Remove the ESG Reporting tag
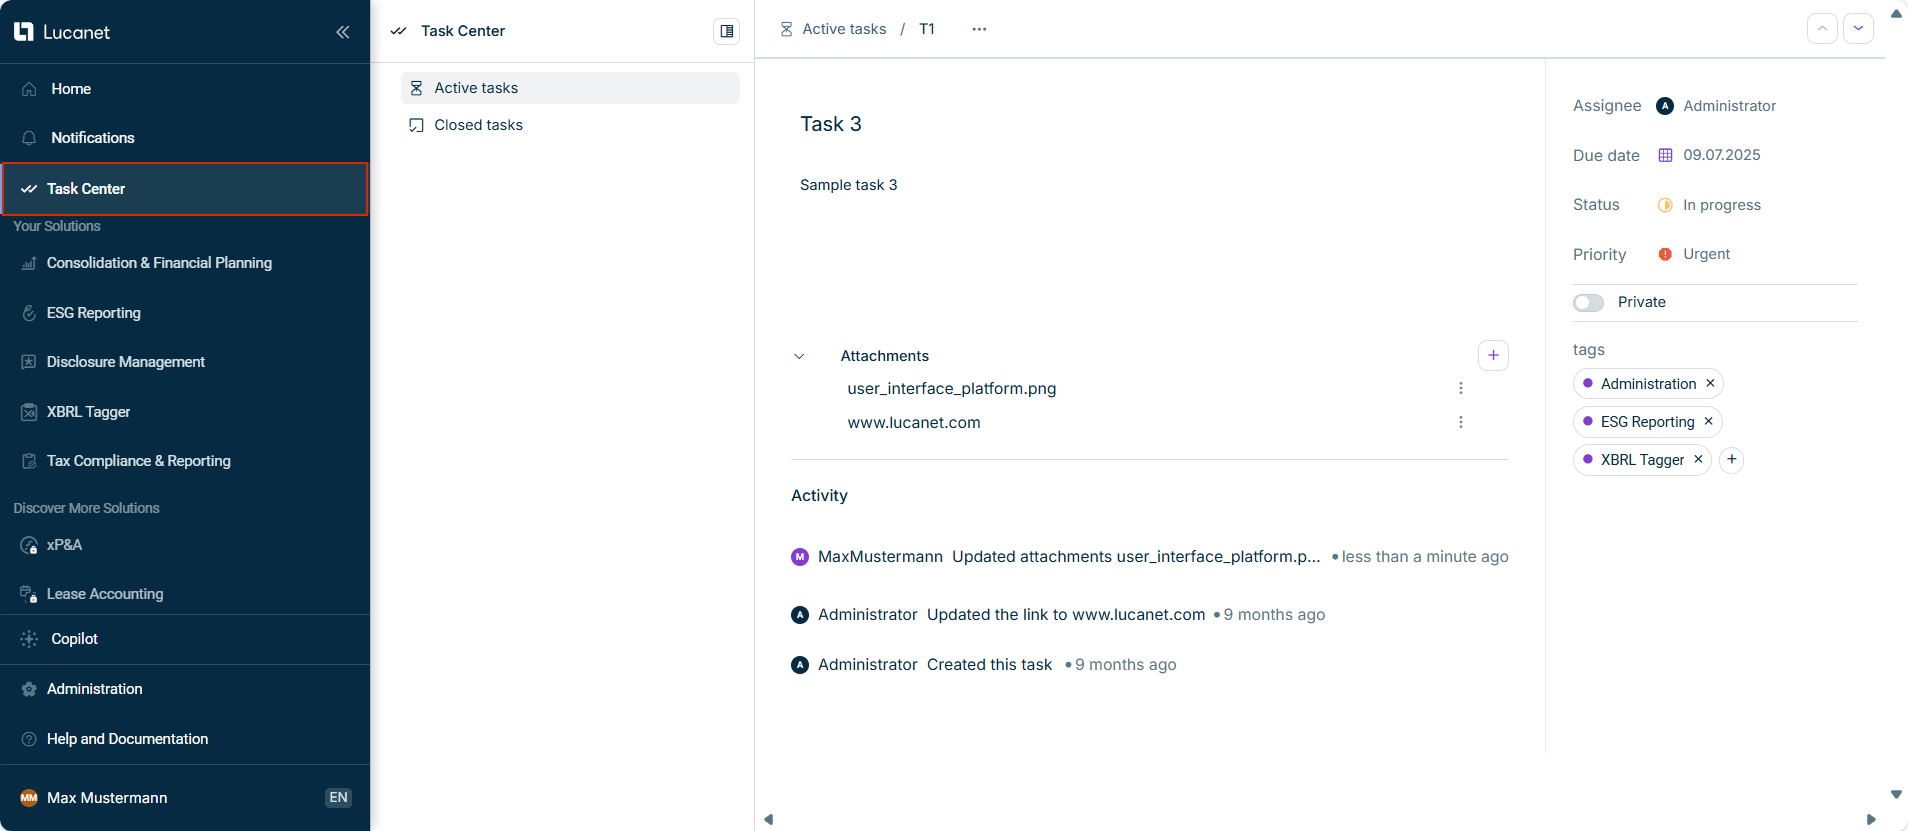This screenshot has height=831, width=1908. click(1708, 421)
